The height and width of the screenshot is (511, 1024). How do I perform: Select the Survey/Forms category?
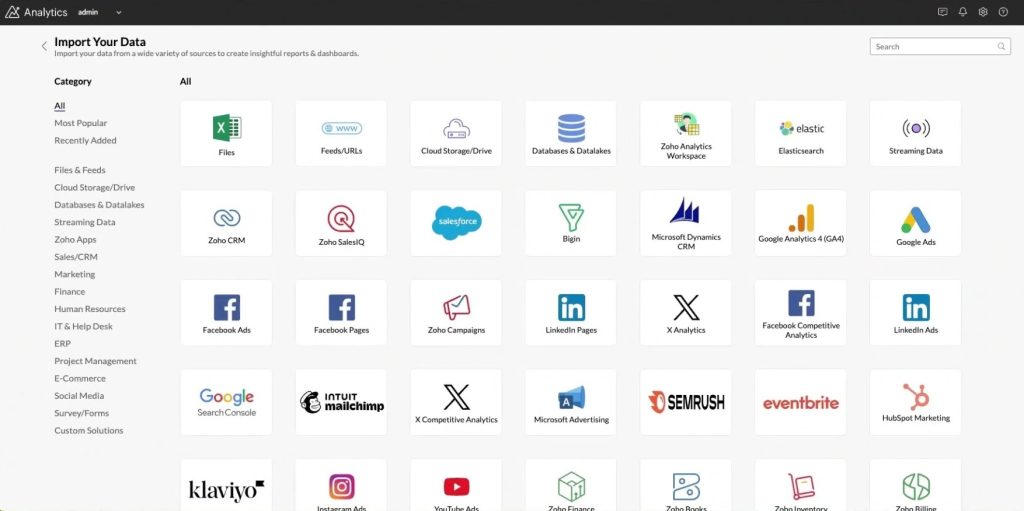pos(82,413)
